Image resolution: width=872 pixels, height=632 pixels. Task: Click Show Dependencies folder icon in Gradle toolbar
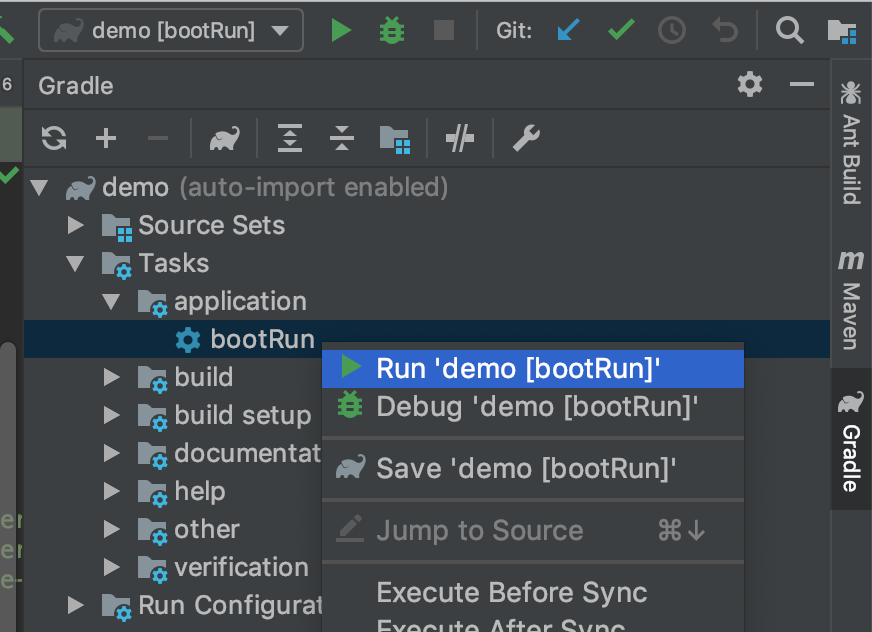point(395,139)
